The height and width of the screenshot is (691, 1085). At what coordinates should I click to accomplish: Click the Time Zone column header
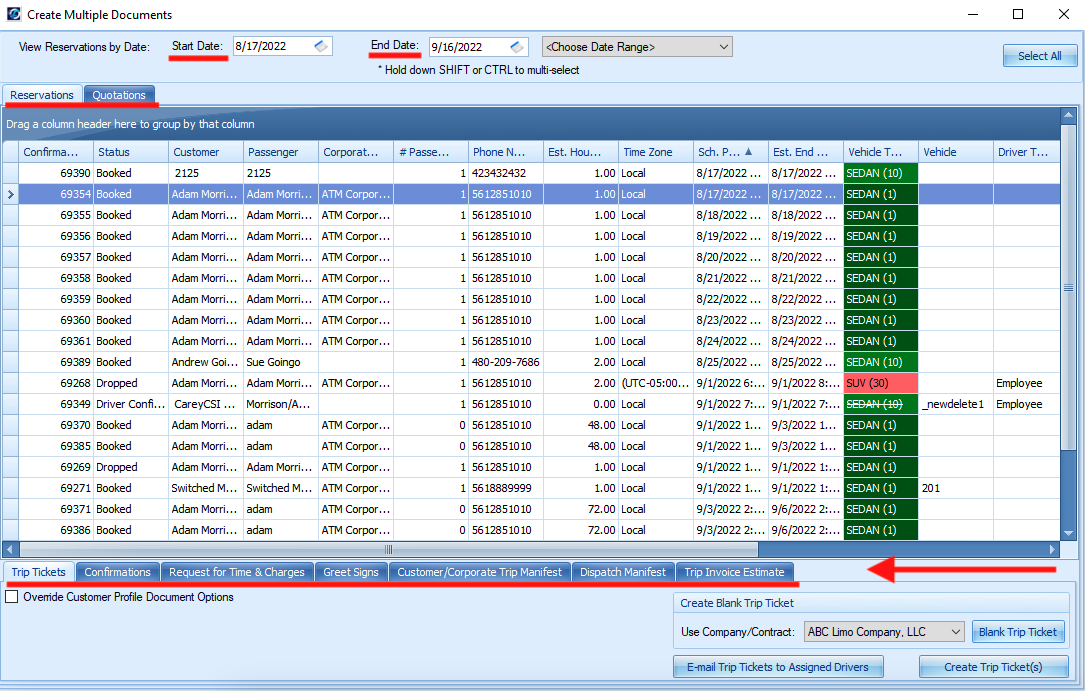click(x=655, y=151)
